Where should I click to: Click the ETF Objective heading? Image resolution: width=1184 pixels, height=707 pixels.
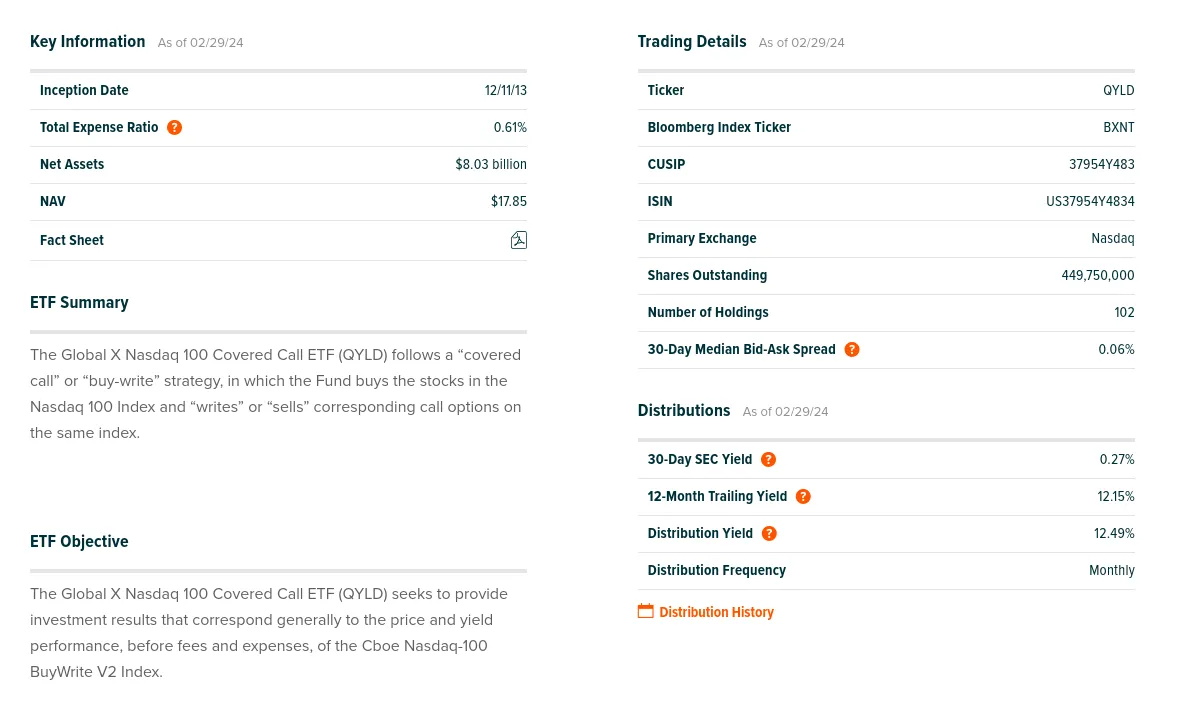[79, 542]
